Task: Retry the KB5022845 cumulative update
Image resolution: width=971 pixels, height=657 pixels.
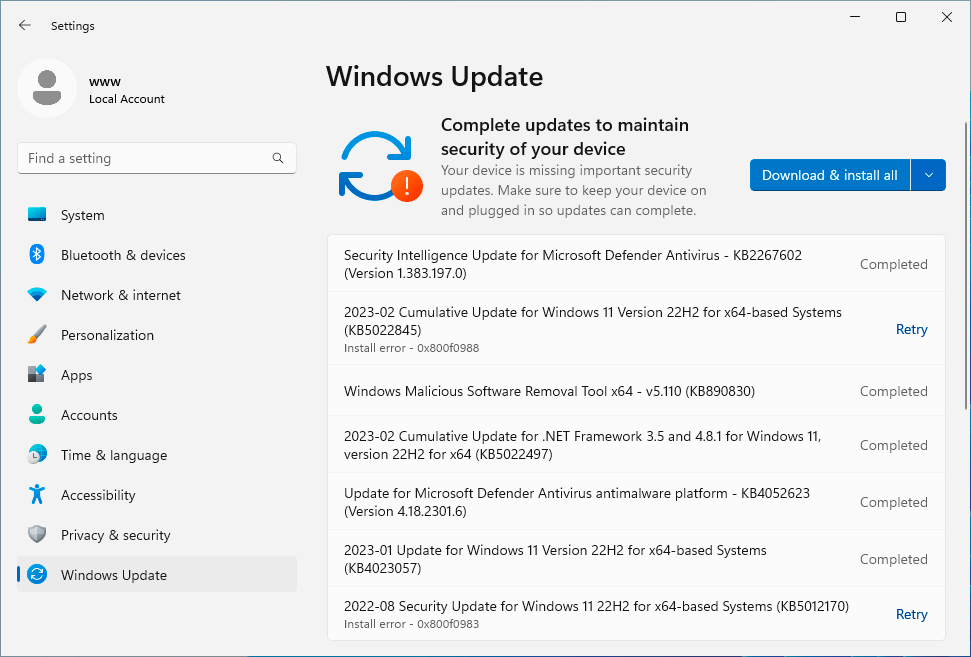Action: [911, 329]
